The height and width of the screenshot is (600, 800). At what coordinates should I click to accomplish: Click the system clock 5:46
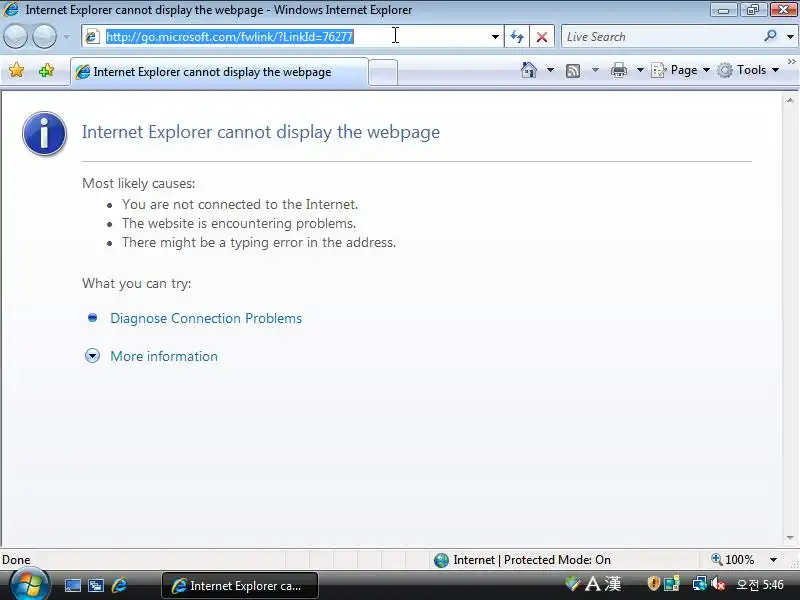[760, 585]
